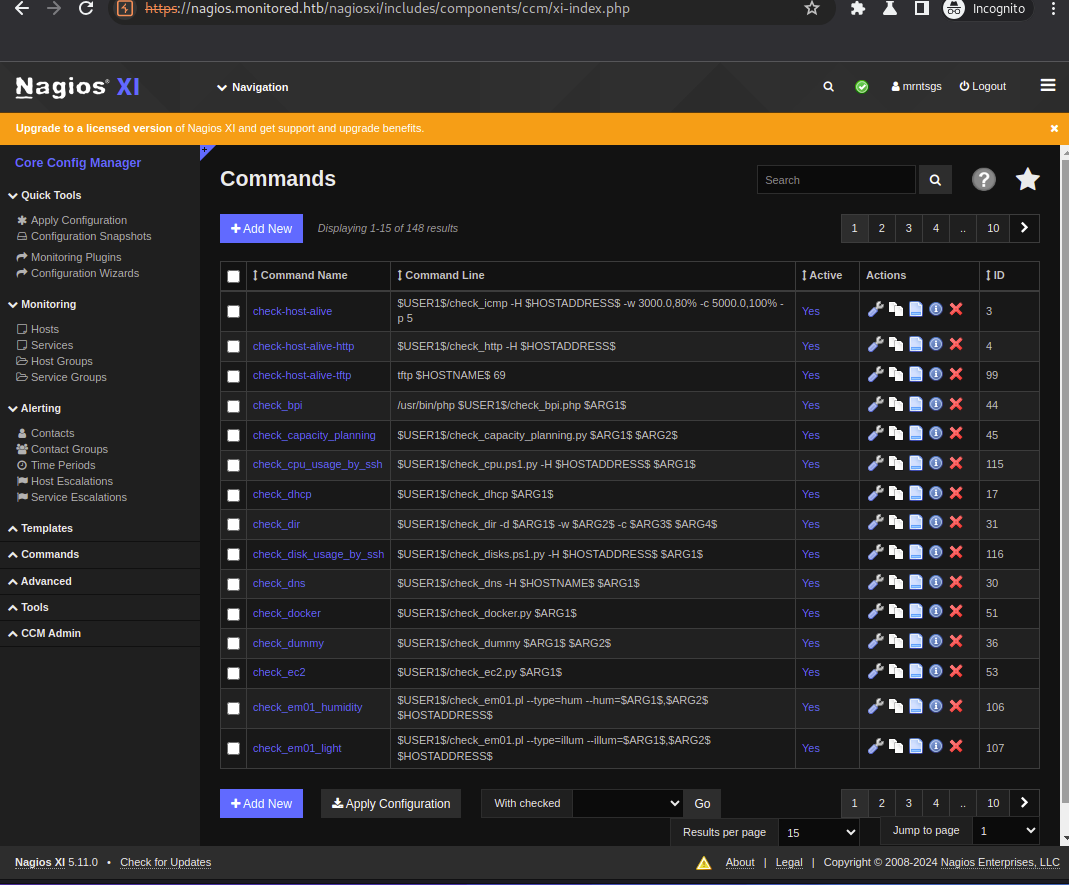Viewport: 1069px width, 885px height.
Task: Click the star favorite icon beside search
Action: (x=1027, y=179)
